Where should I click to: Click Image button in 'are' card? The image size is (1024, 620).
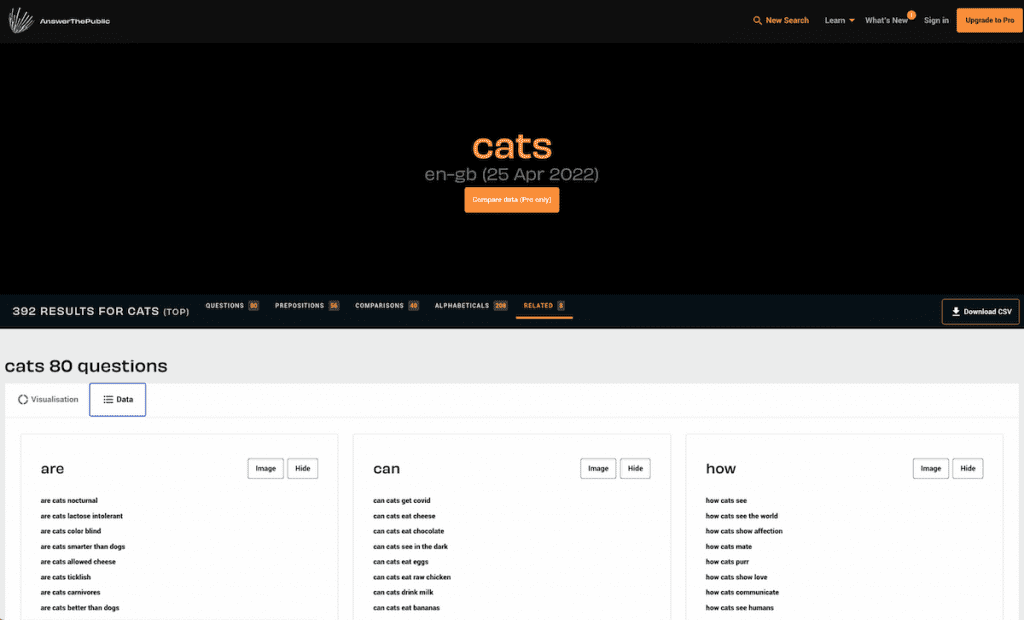[265, 468]
